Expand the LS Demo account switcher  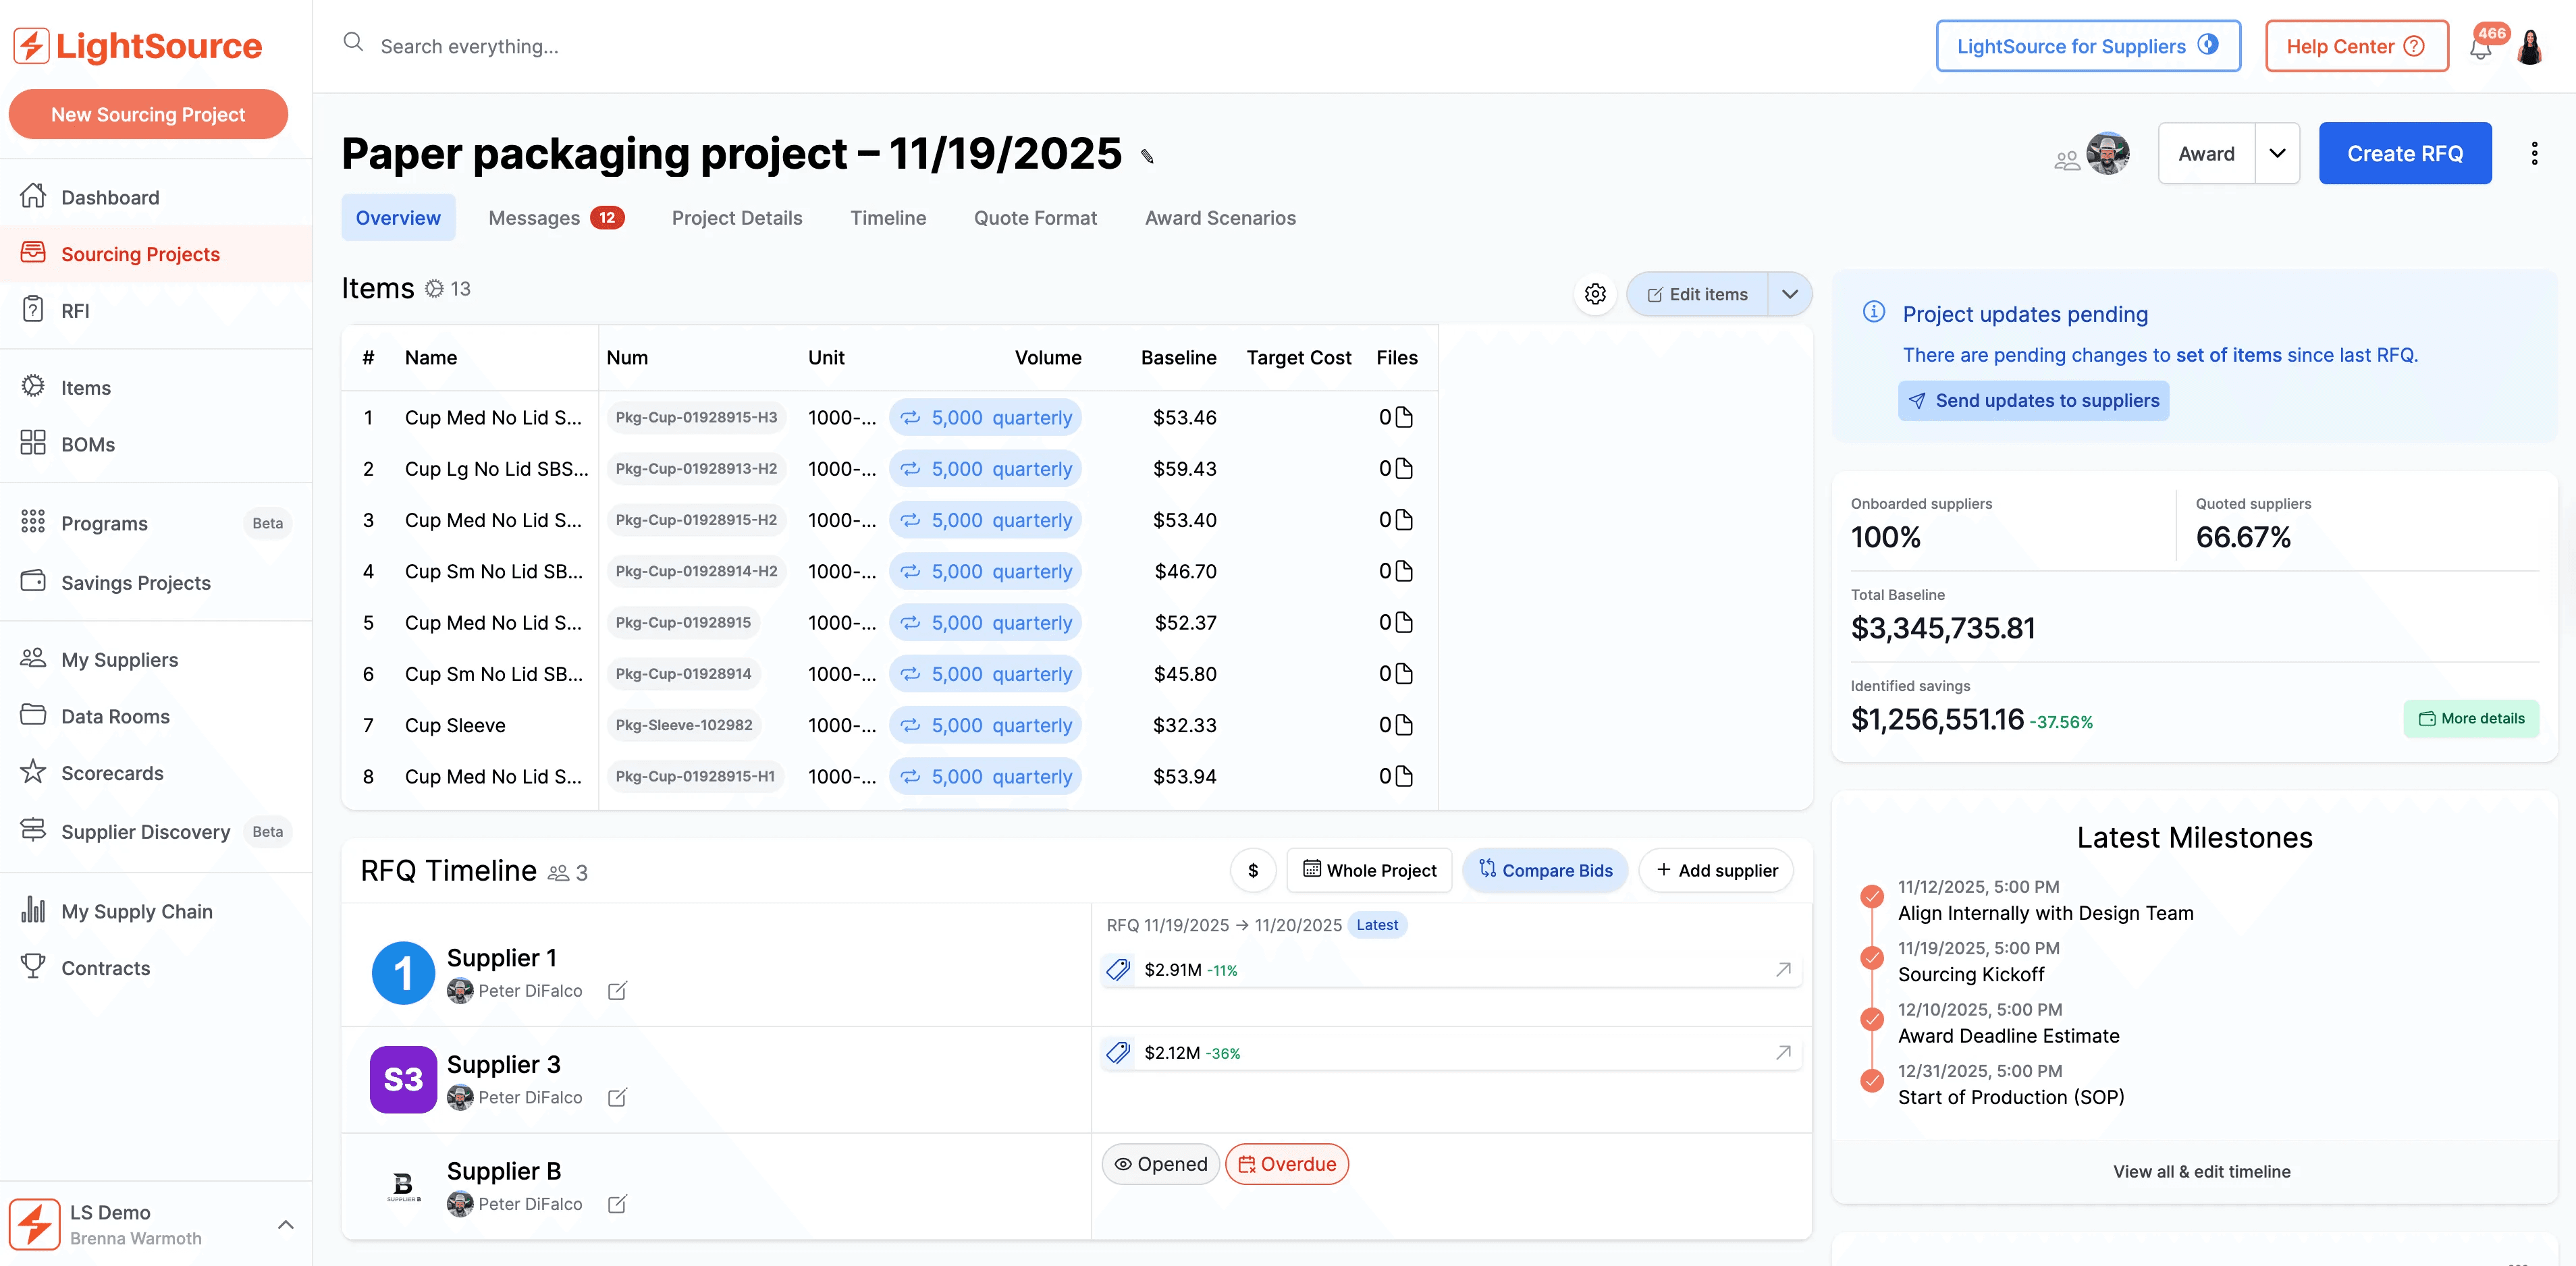(x=285, y=1224)
